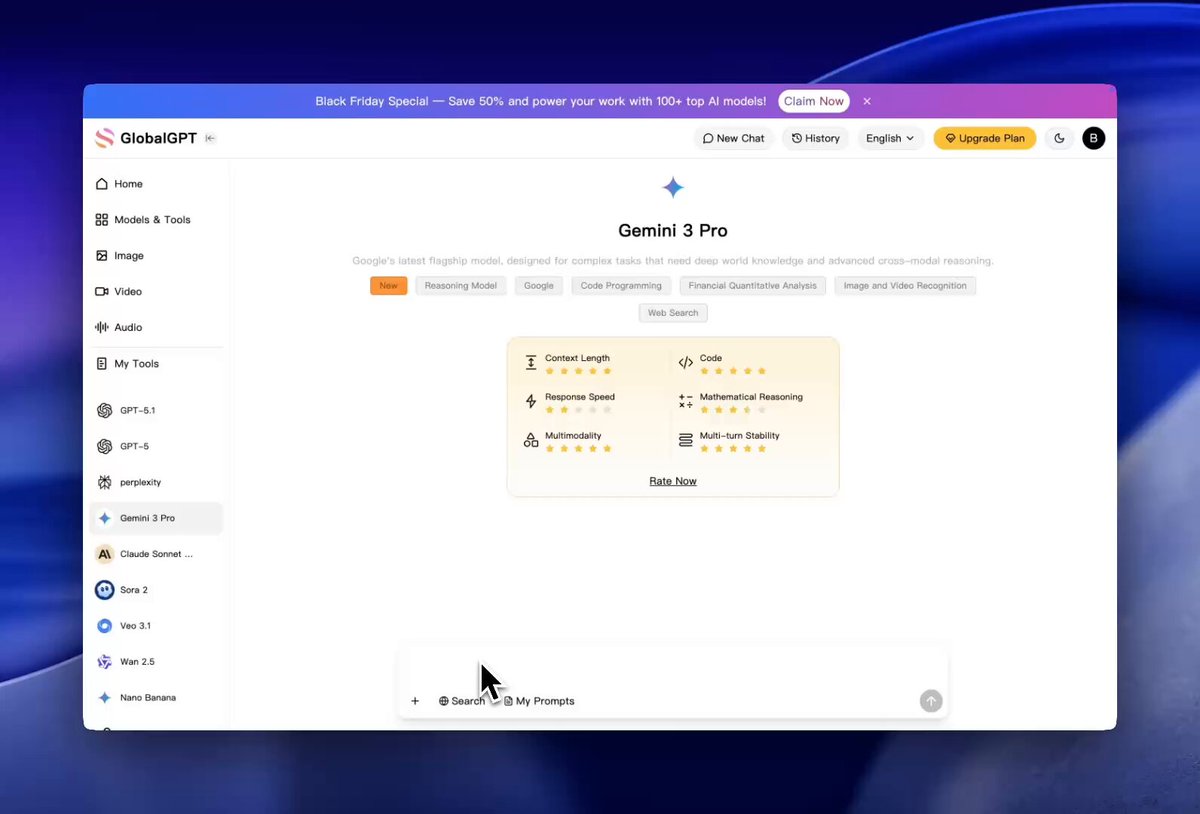Select the Claude Sonnet model
1200x814 pixels.
(156, 554)
